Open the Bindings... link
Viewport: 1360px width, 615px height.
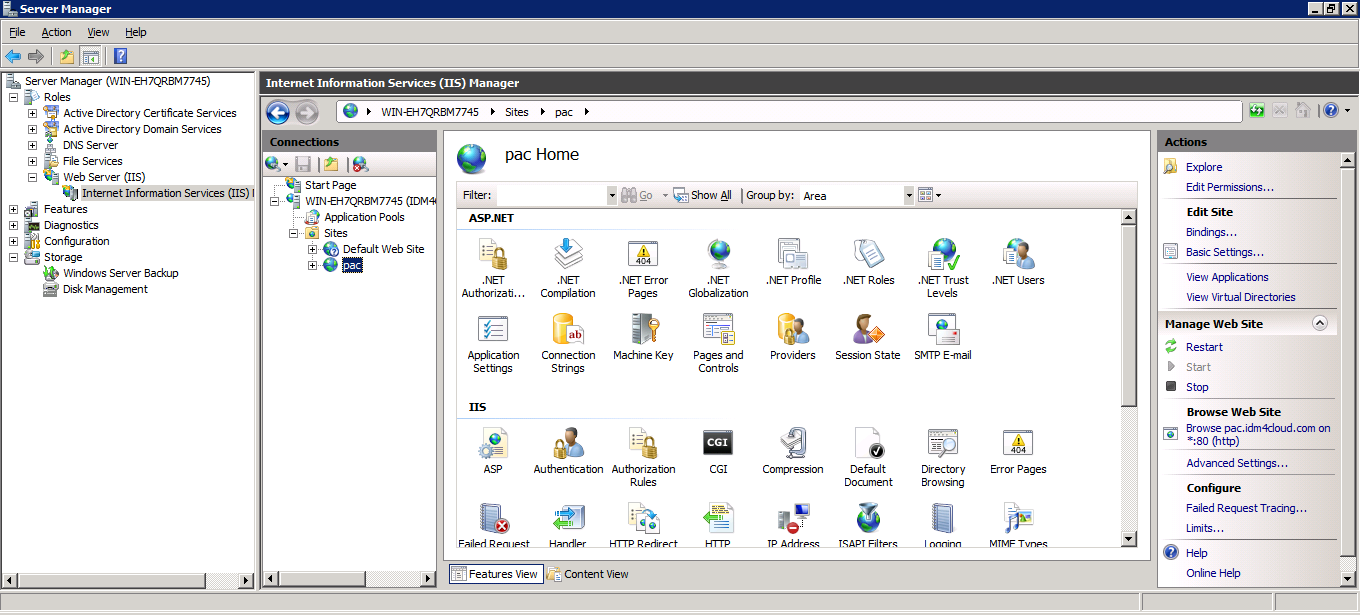click(x=1211, y=232)
